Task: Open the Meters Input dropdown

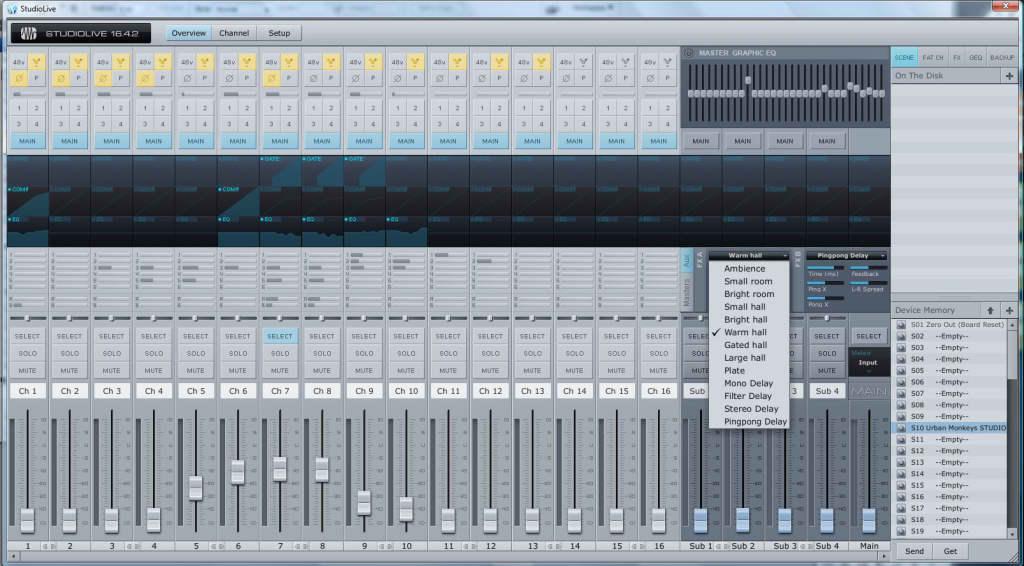Action: 869,363
